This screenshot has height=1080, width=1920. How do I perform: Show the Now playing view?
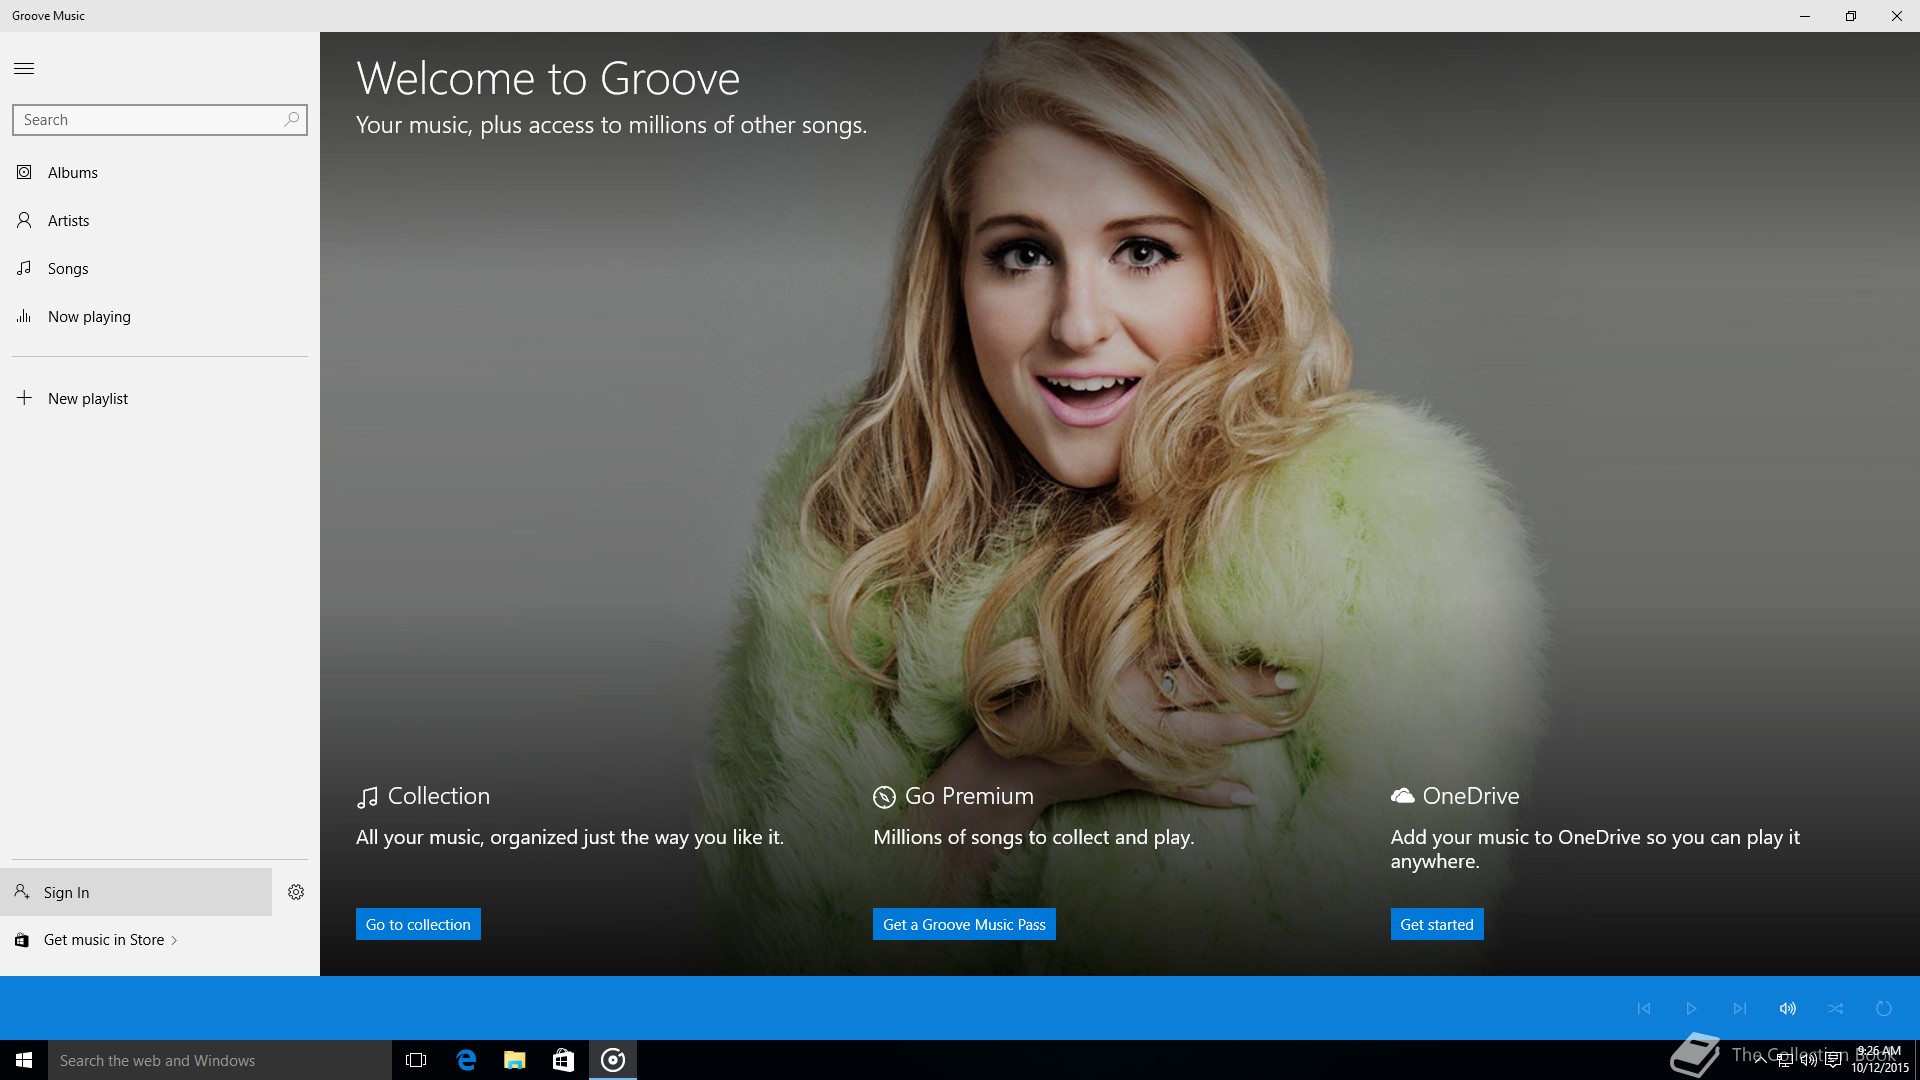pos(88,316)
